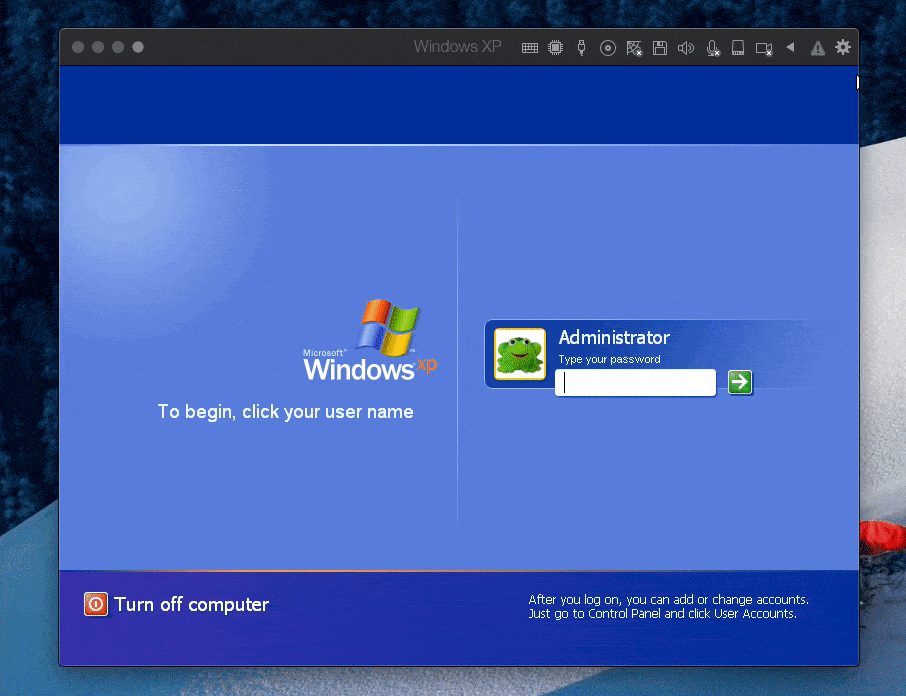This screenshot has width=906, height=696.
Task: Click the disconnected network icon
Action: point(634,48)
